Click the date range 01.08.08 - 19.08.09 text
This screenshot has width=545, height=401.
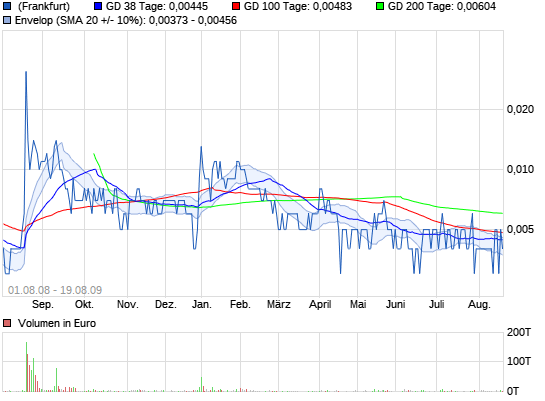coord(55,290)
